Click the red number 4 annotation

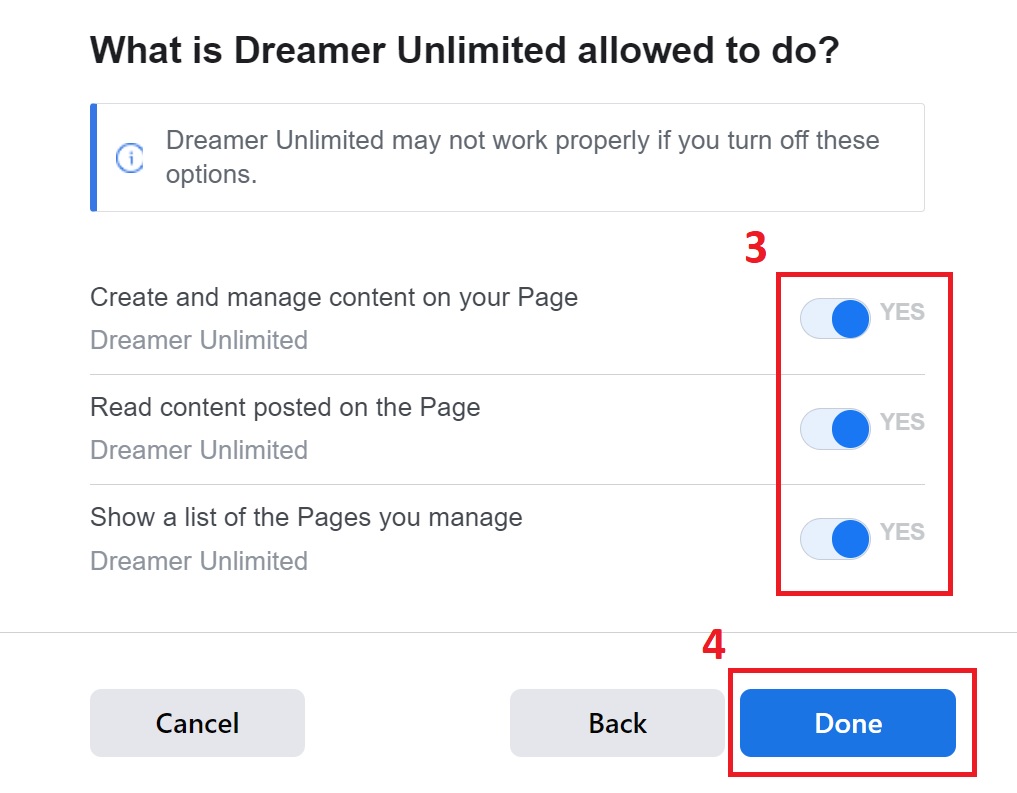tap(714, 645)
